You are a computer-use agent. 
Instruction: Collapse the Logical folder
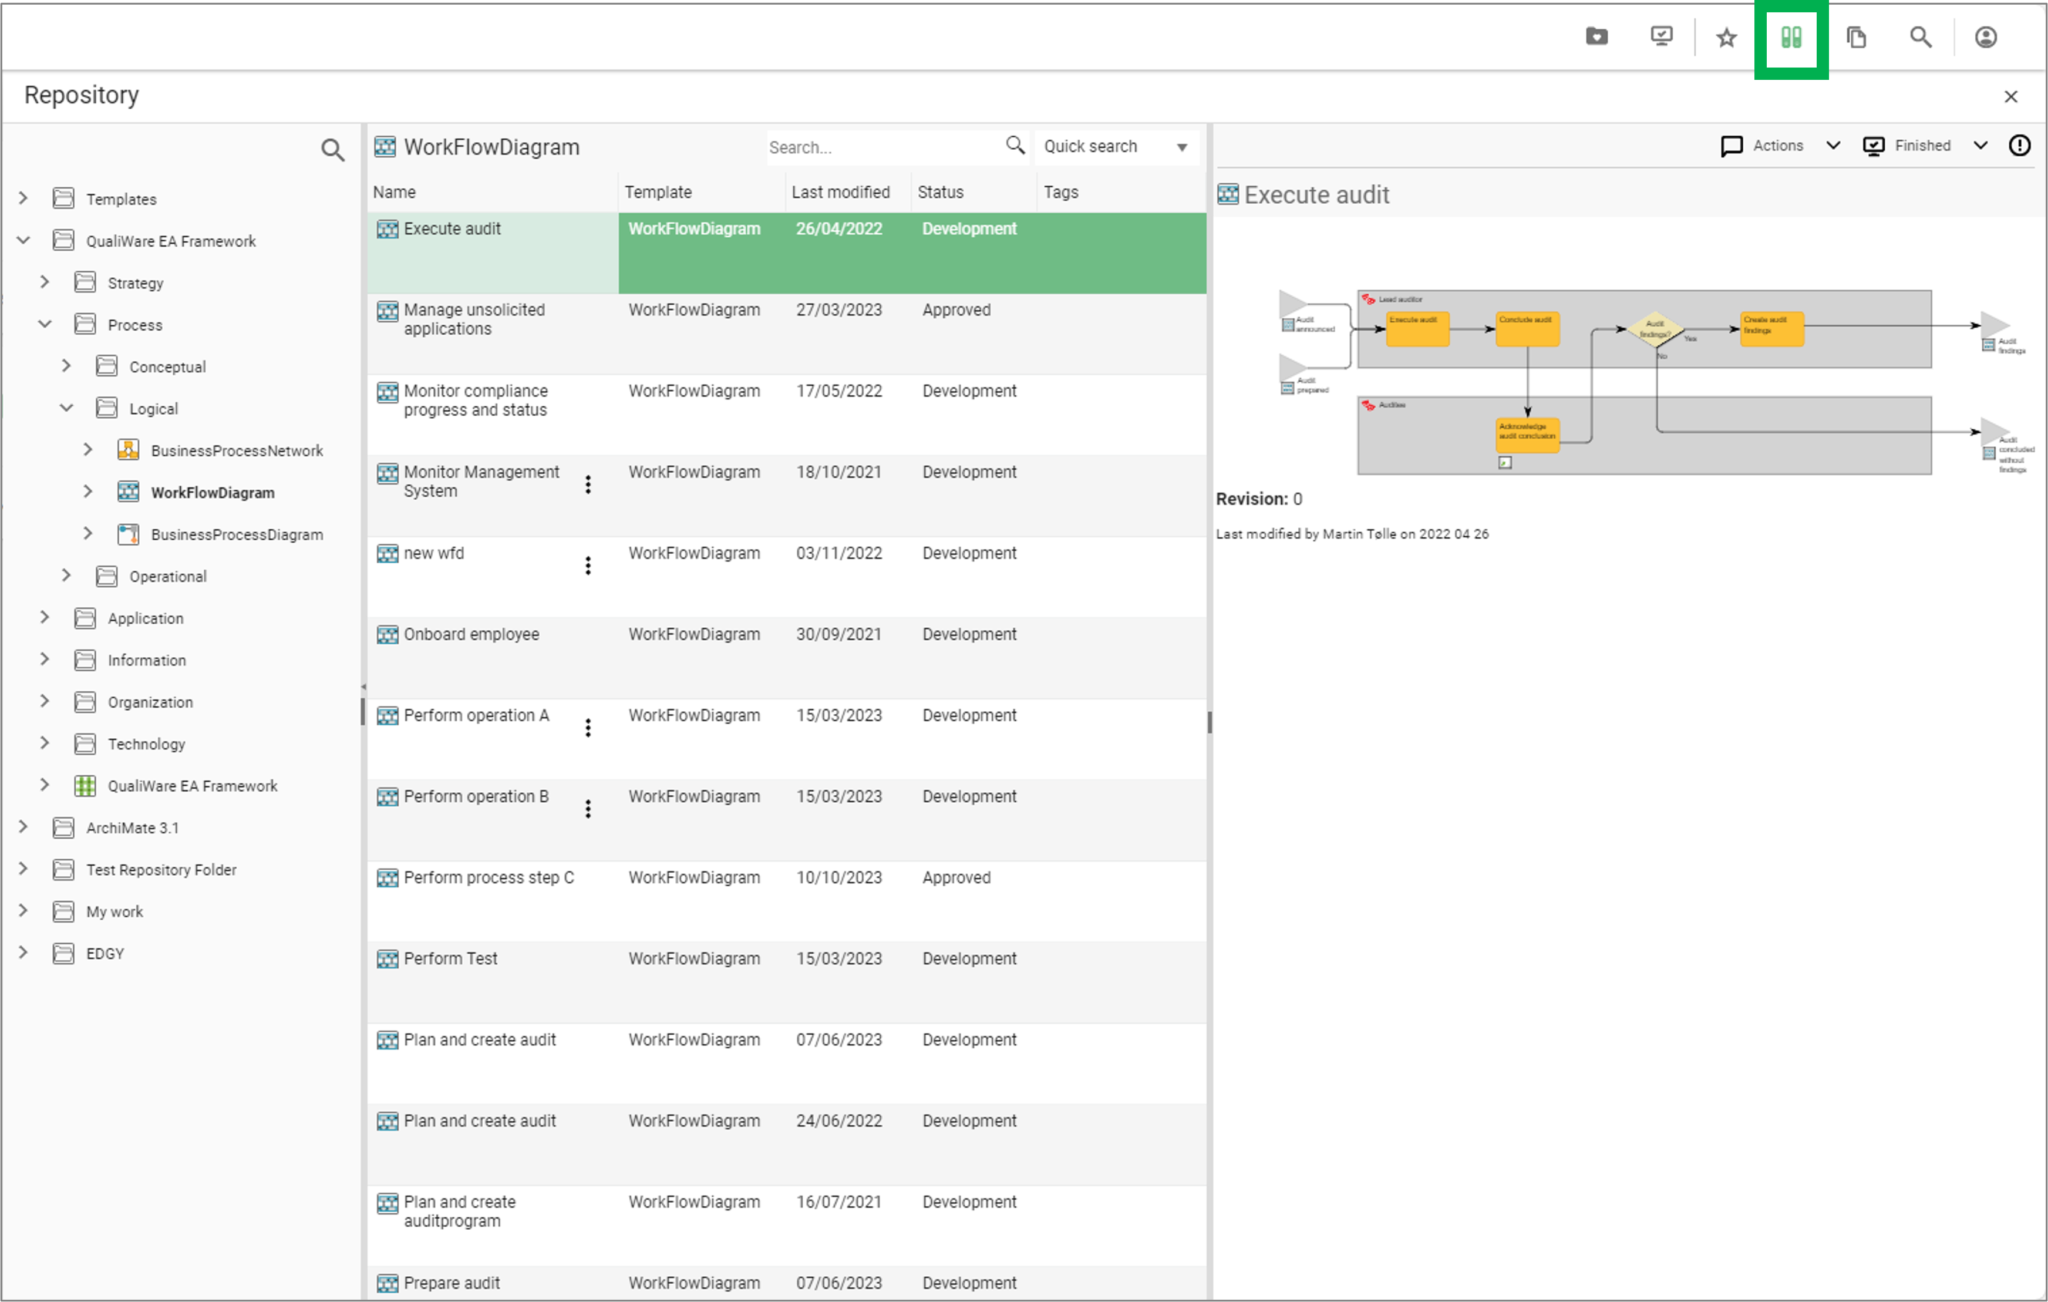[66, 408]
